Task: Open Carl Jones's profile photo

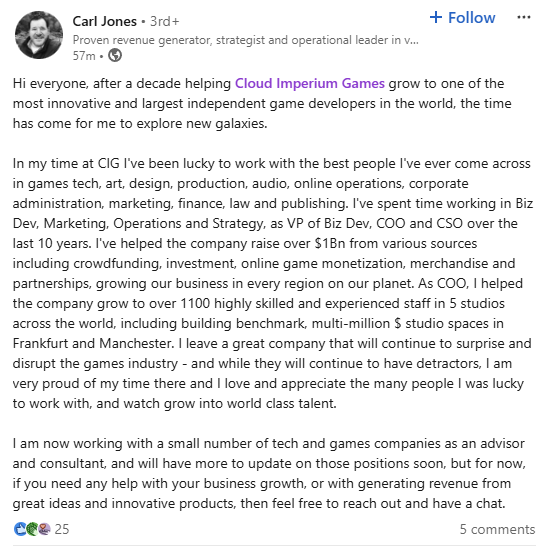Action: (x=39, y=35)
